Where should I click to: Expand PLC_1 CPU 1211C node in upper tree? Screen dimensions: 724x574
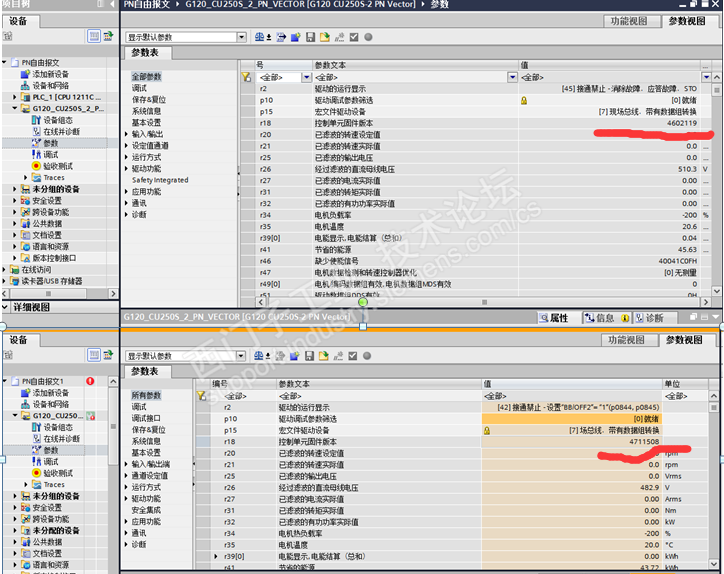(x=14, y=97)
